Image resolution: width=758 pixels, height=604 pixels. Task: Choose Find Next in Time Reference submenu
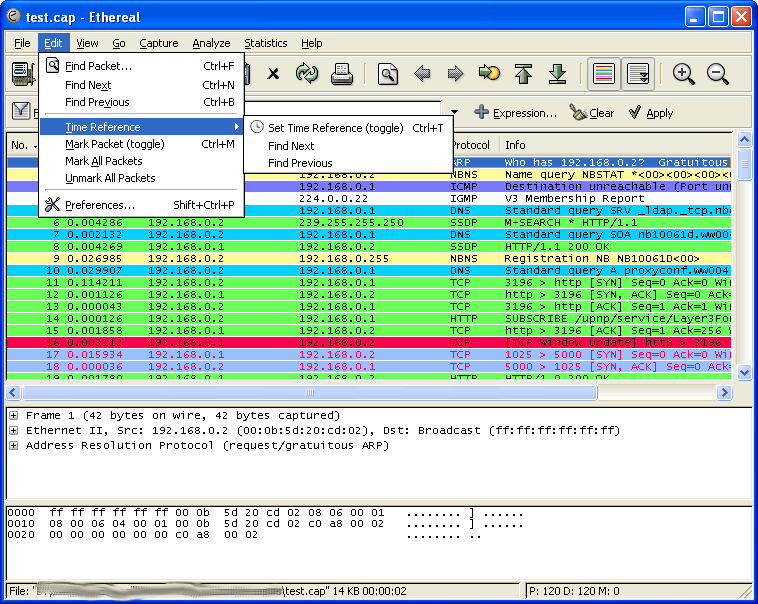coord(348,146)
